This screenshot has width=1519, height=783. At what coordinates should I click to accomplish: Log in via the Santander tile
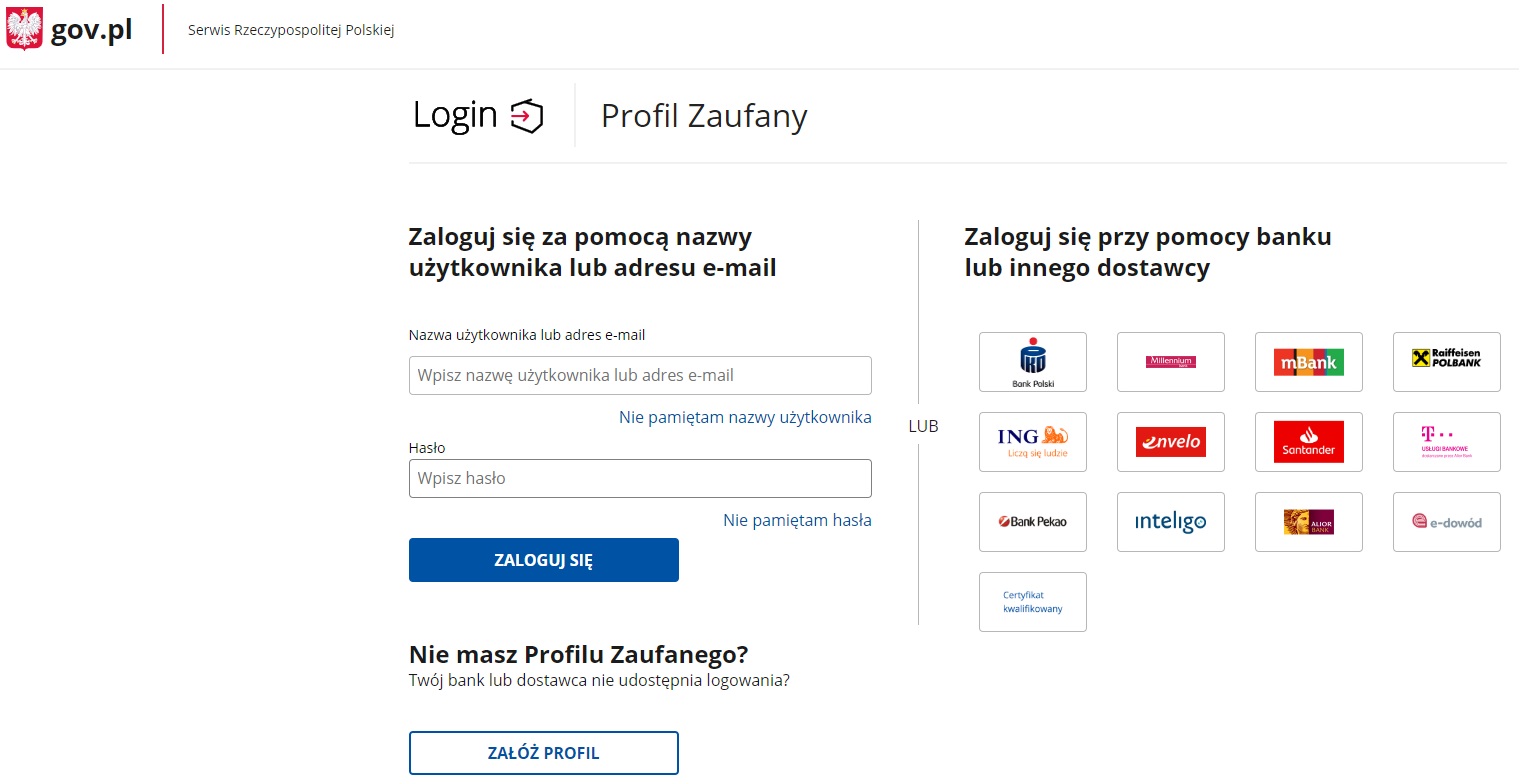click(1309, 442)
